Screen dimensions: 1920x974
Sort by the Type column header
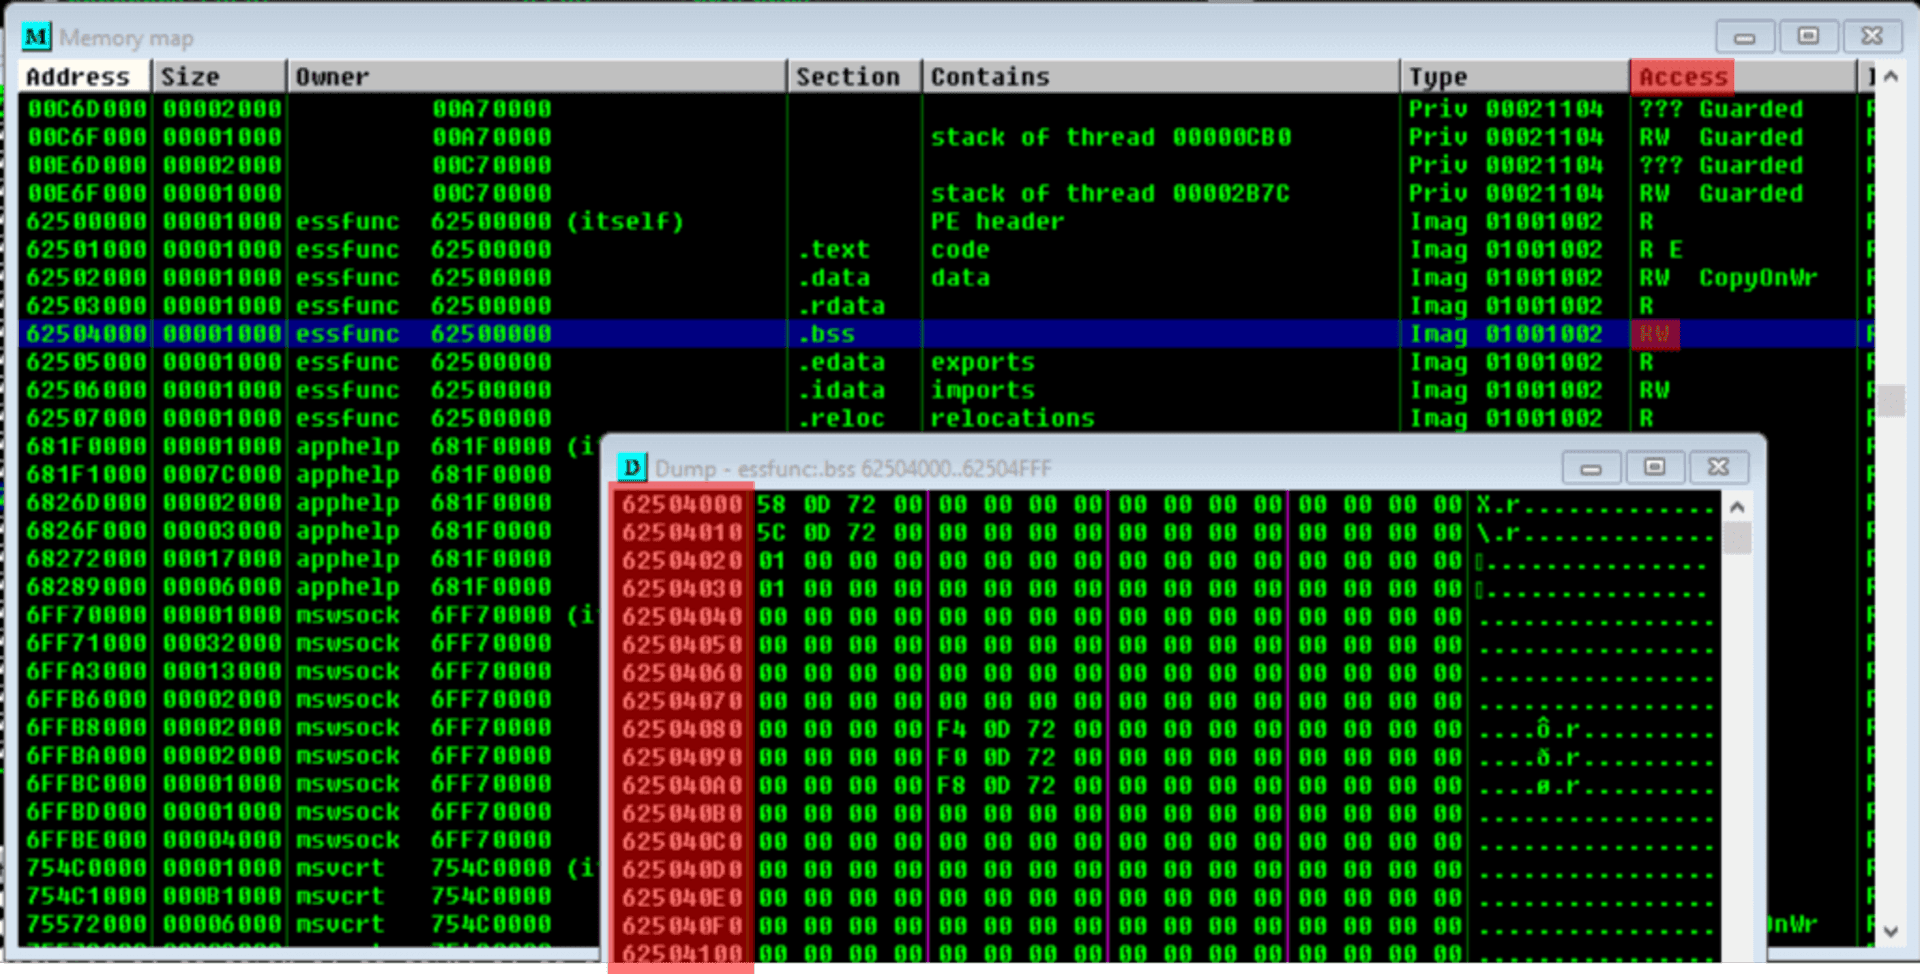pyautogui.click(x=1516, y=77)
